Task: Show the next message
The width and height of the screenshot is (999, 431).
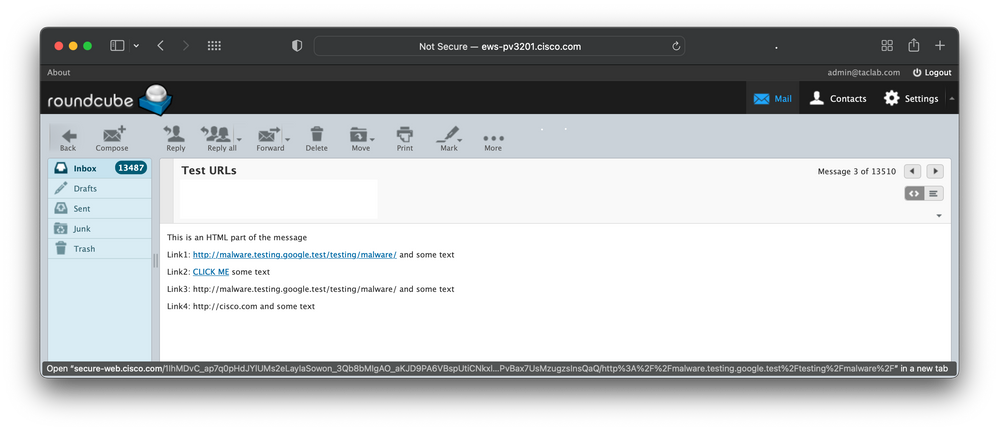Action: click(935, 172)
